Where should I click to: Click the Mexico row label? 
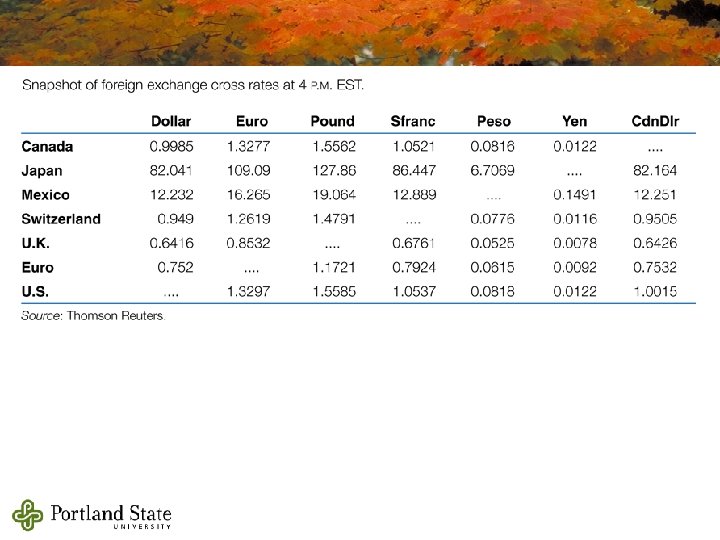[x=45, y=195]
